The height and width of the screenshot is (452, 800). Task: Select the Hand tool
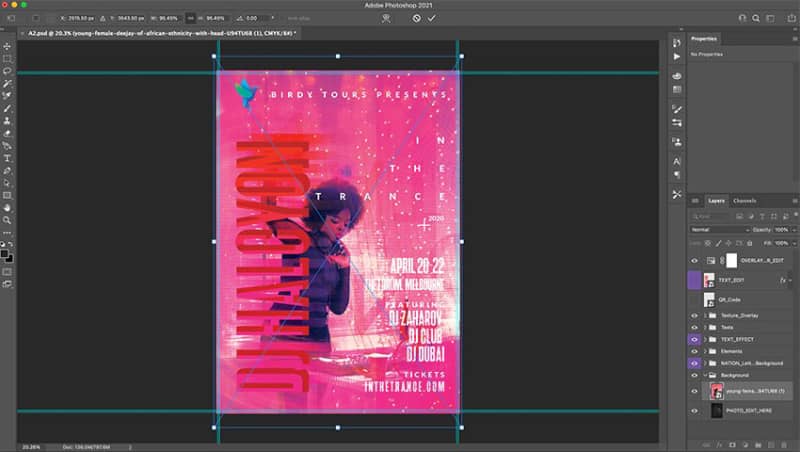click(x=7, y=208)
